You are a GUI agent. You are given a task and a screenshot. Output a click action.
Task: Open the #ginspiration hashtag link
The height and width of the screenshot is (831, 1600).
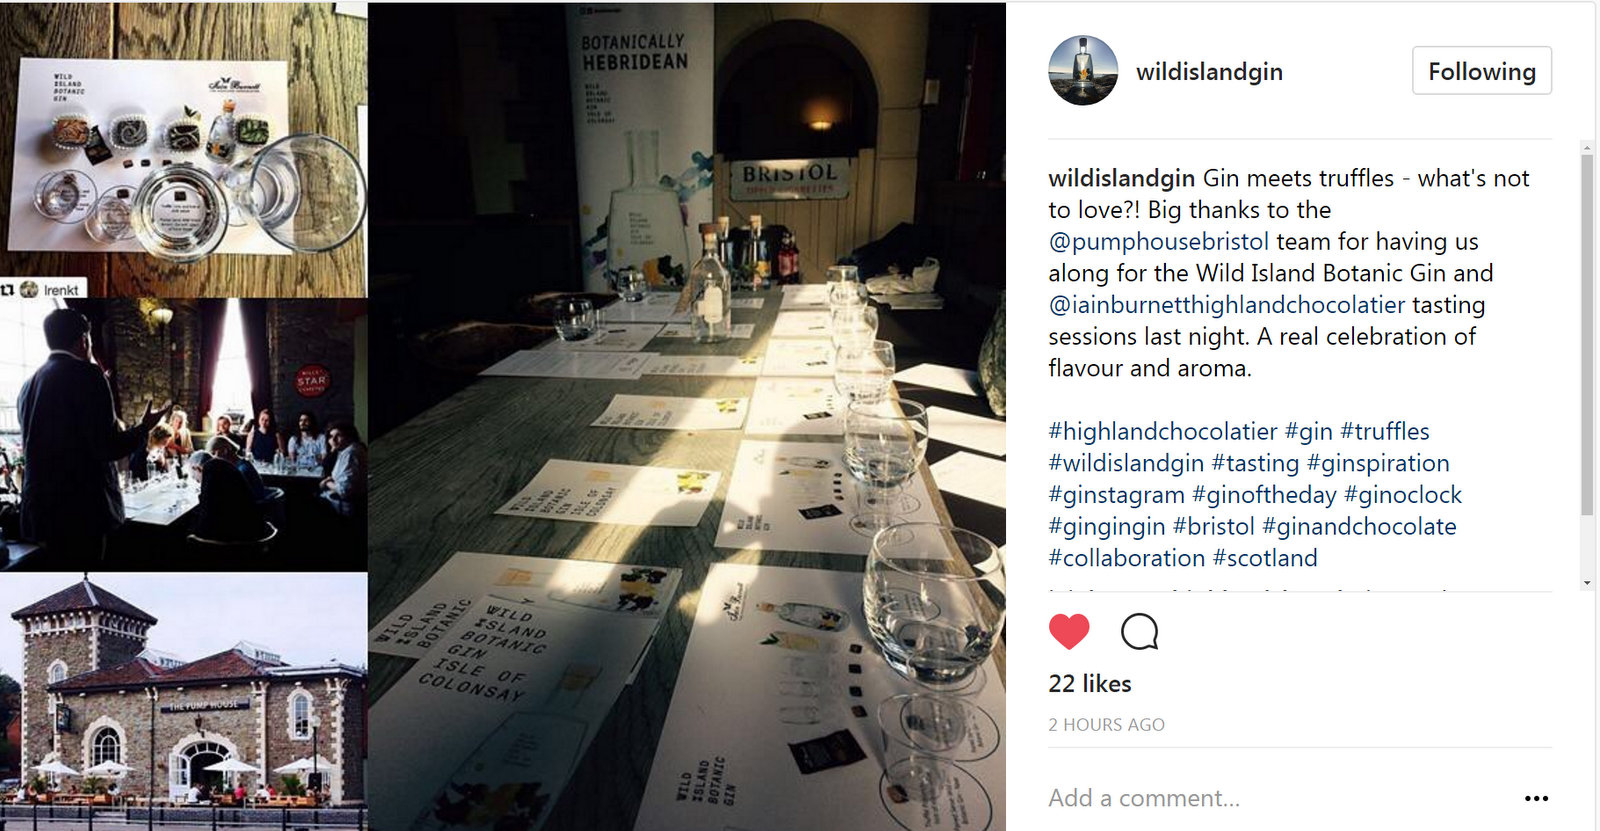point(1378,464)
